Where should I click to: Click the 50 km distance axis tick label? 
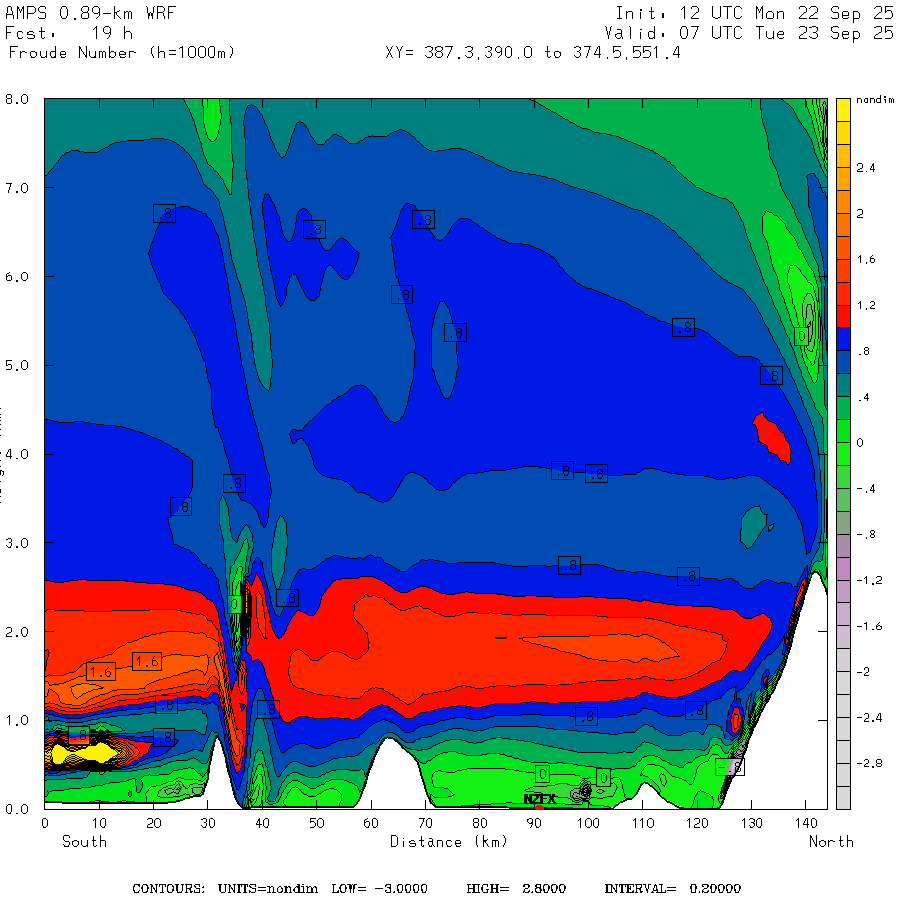(x=317, y=824)
